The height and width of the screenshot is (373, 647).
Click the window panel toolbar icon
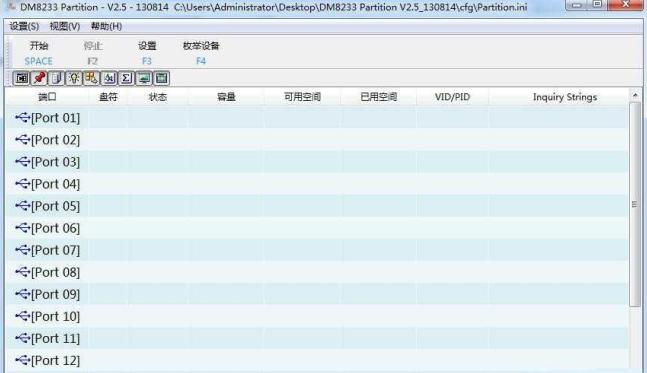click(x=161, y=78)
